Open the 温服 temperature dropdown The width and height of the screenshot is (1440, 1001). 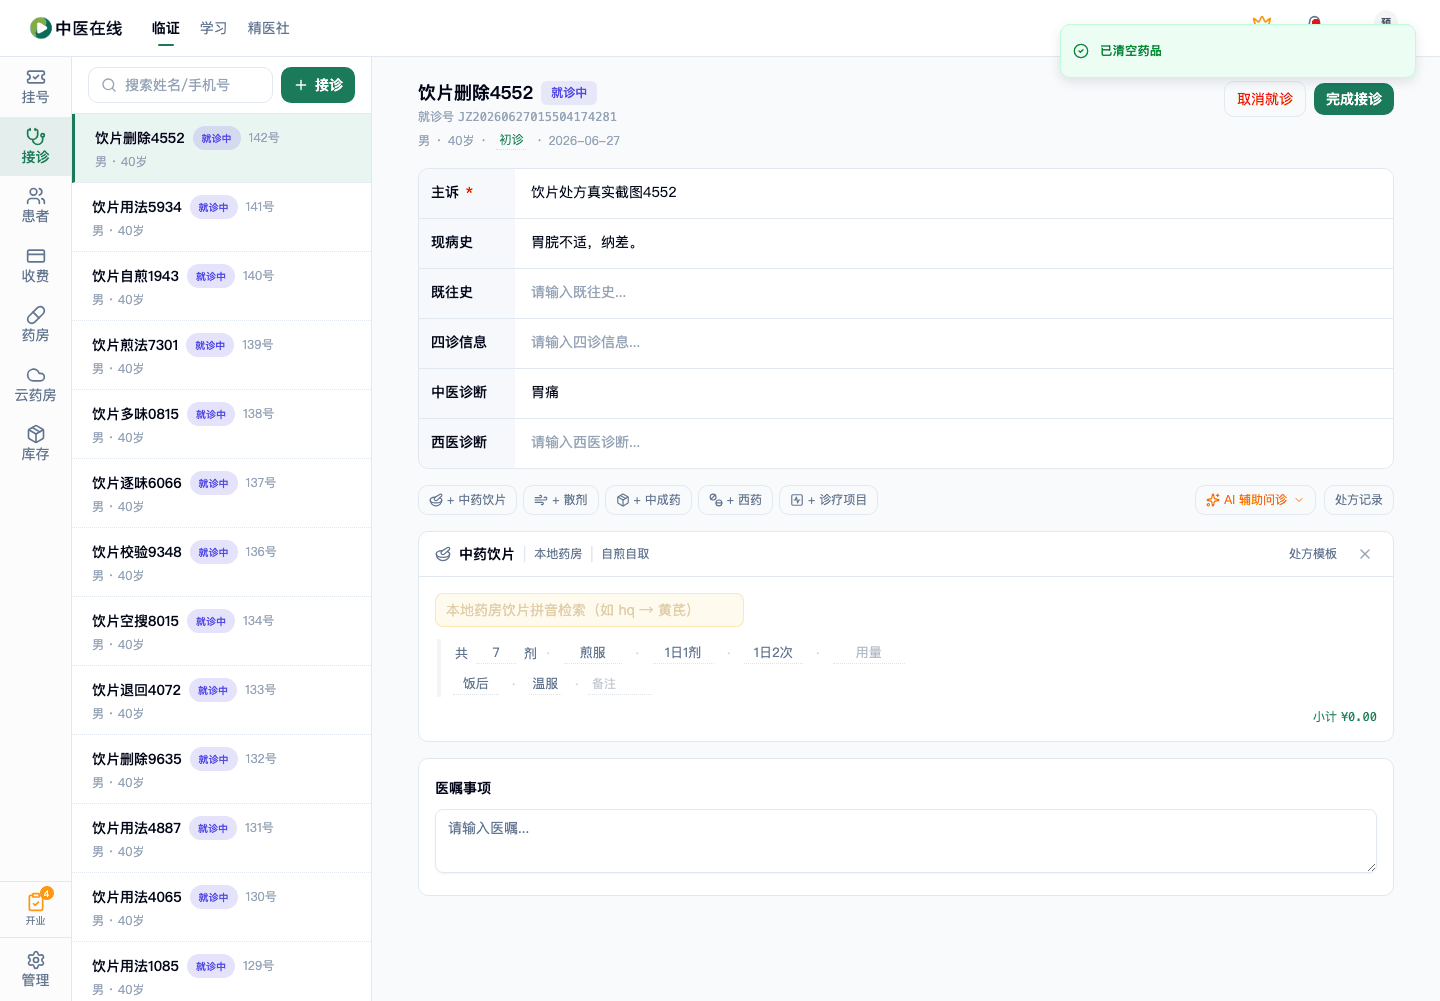545,684
